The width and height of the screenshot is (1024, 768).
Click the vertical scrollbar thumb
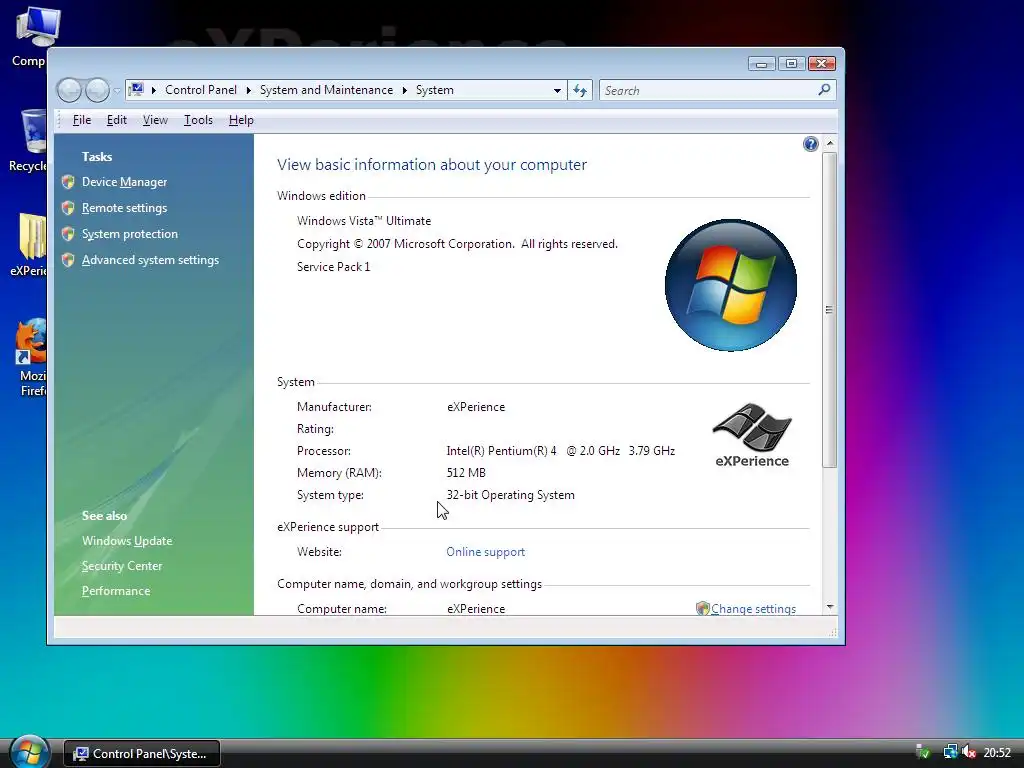pos(829,310)
